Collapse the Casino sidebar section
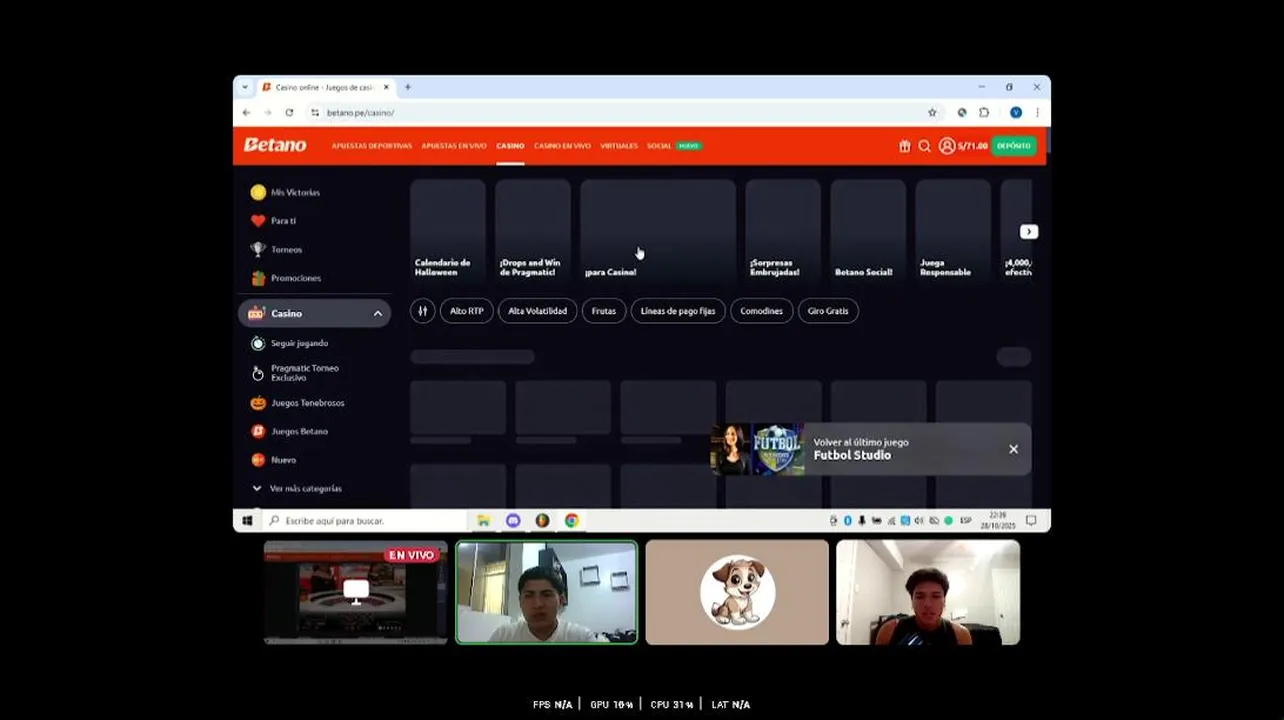The width and height of the screenshot is (1284, 720). tap(378, 314)
